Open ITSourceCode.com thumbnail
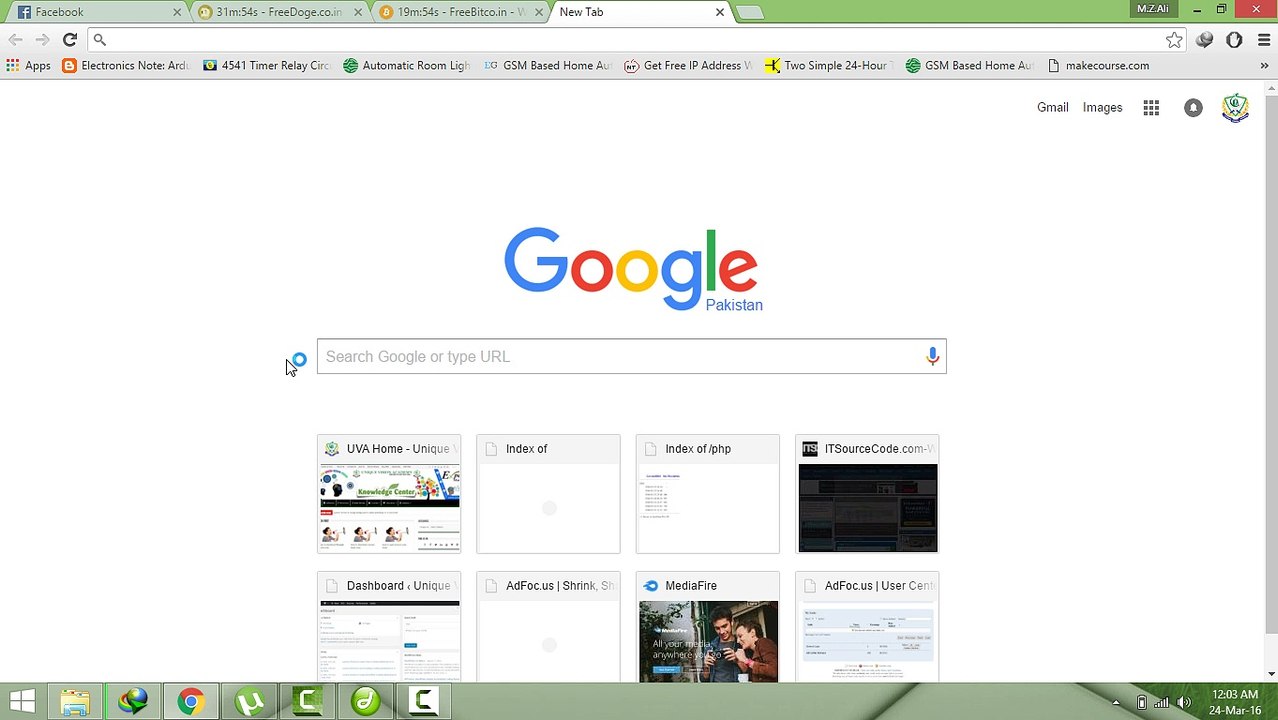Screen dimensions: 1278x720 click(867, 494)
